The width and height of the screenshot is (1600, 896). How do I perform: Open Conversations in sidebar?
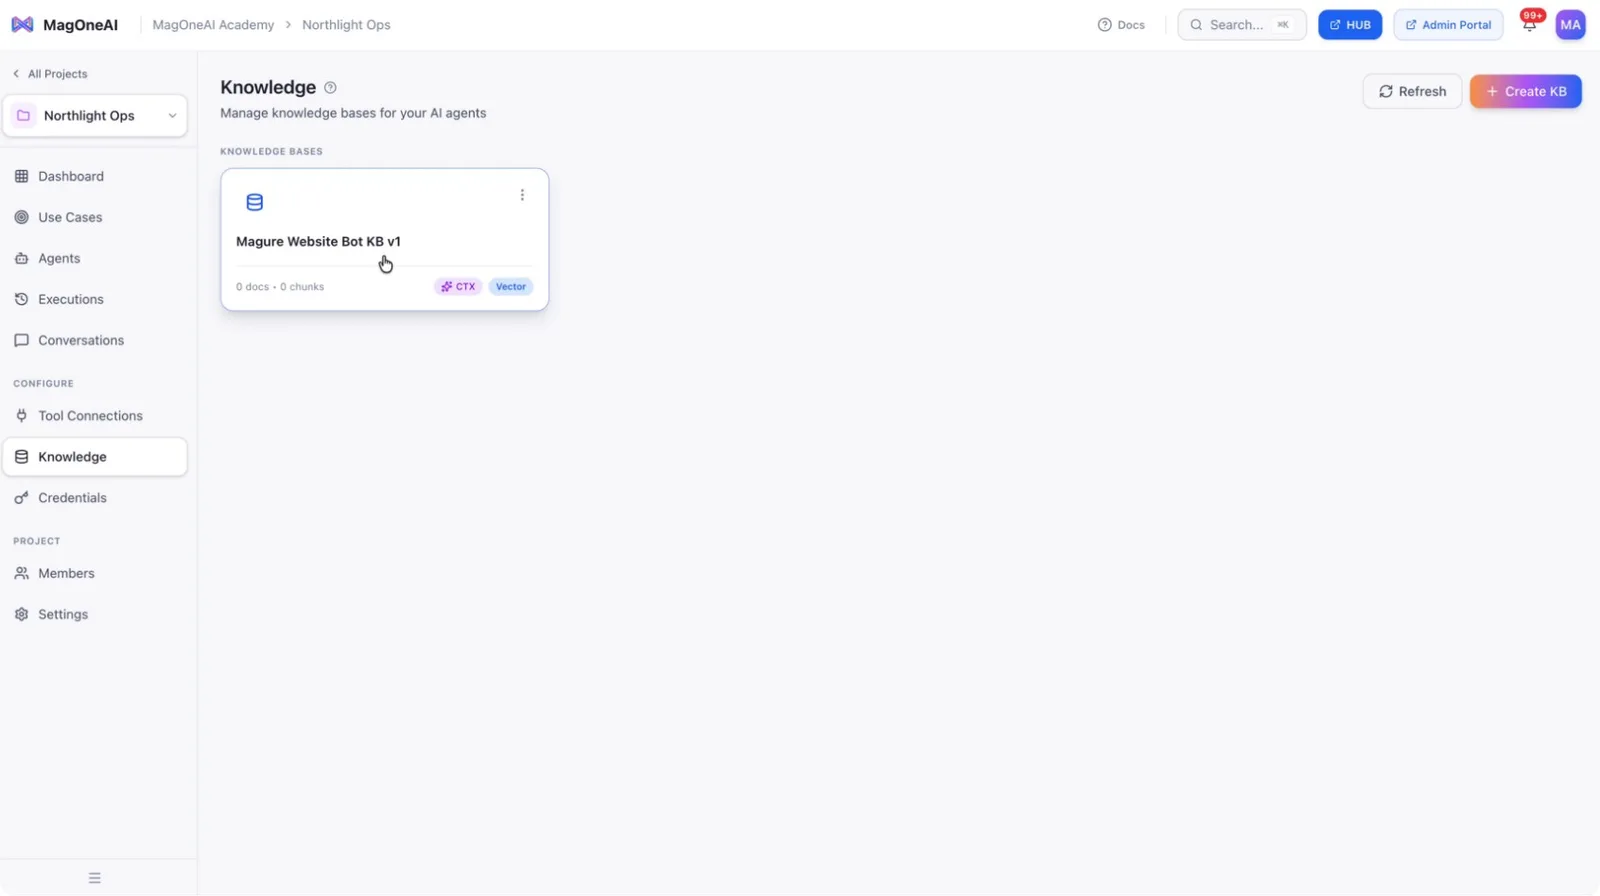94,340
